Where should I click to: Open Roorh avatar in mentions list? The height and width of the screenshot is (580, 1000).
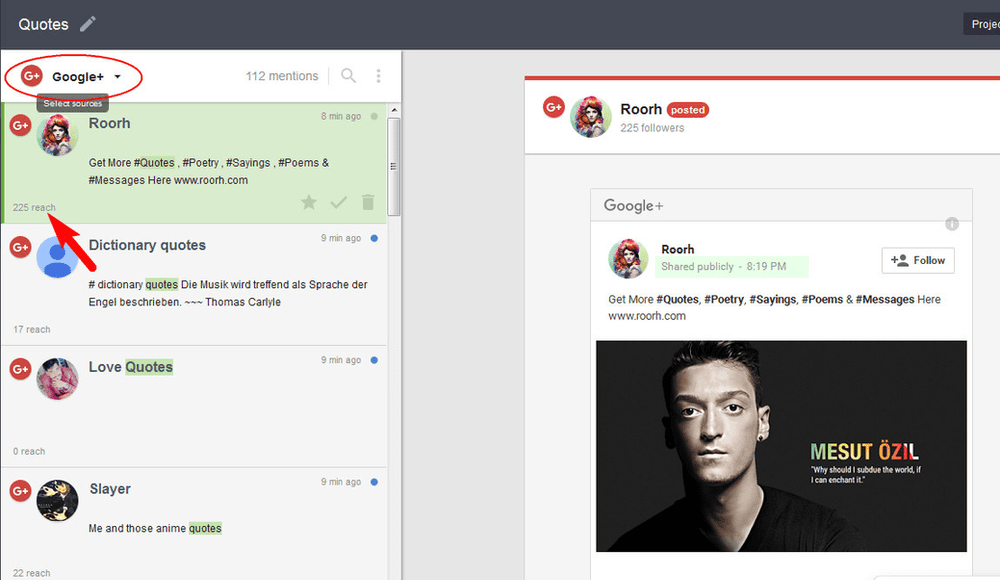tap(57, 135)
